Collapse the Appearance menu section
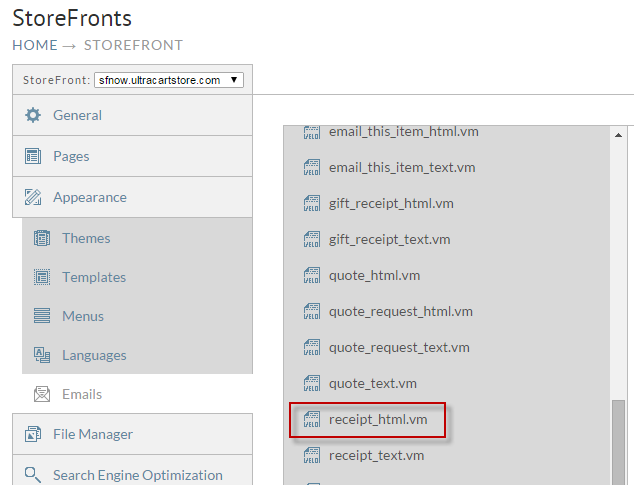The height and width of the screenshot is (485, 634). click(133, 197)
